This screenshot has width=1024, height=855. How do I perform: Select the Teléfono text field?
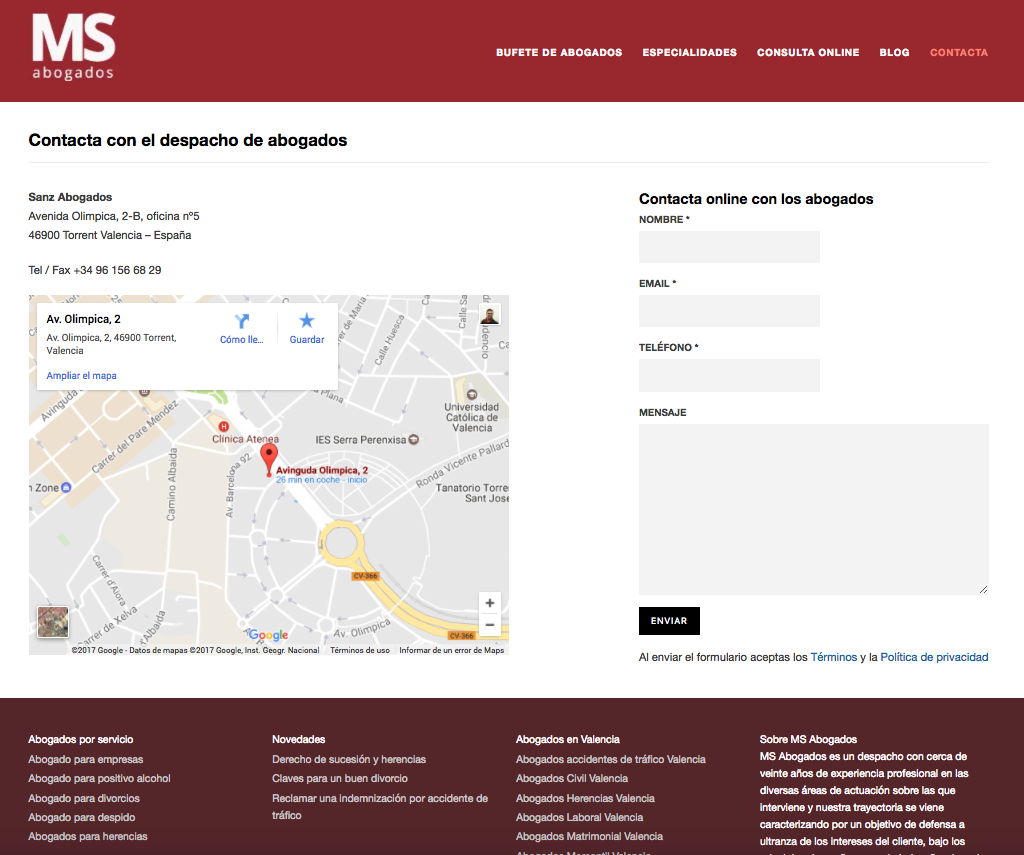pos(729,376)
